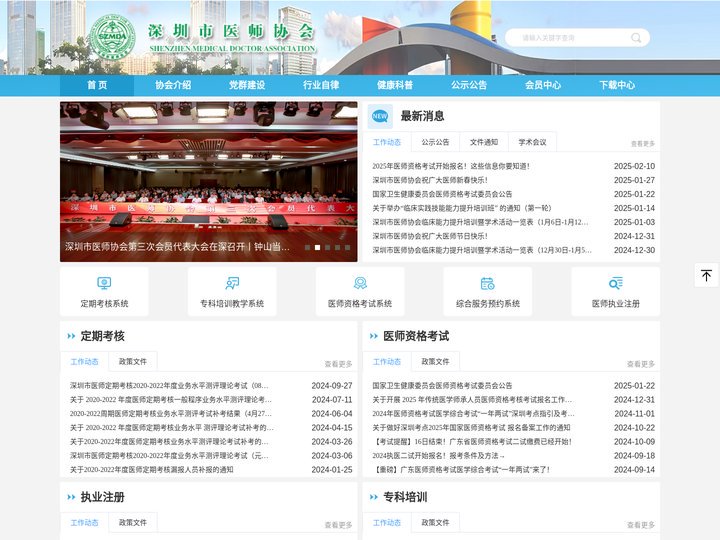Select the fifth carousel indicator dot
Image resolution: width=720 pixels, height=540 pixels.
click(x=348, y=247)
